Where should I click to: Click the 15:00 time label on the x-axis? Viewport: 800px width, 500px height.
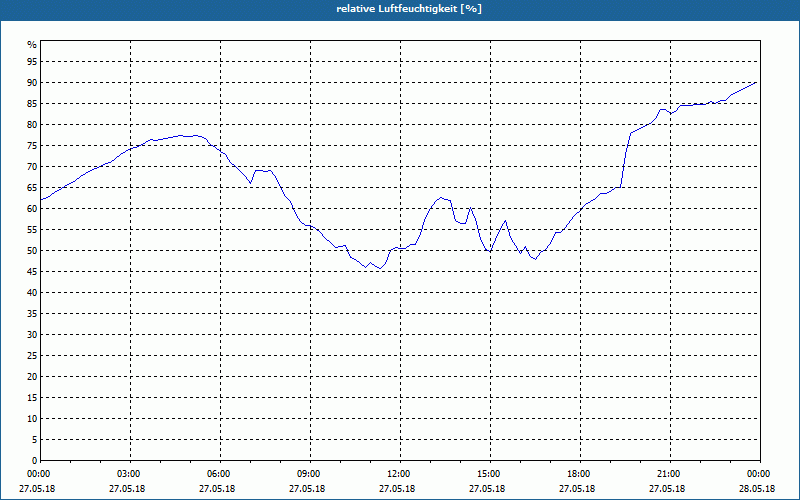(x=490, y=474)
